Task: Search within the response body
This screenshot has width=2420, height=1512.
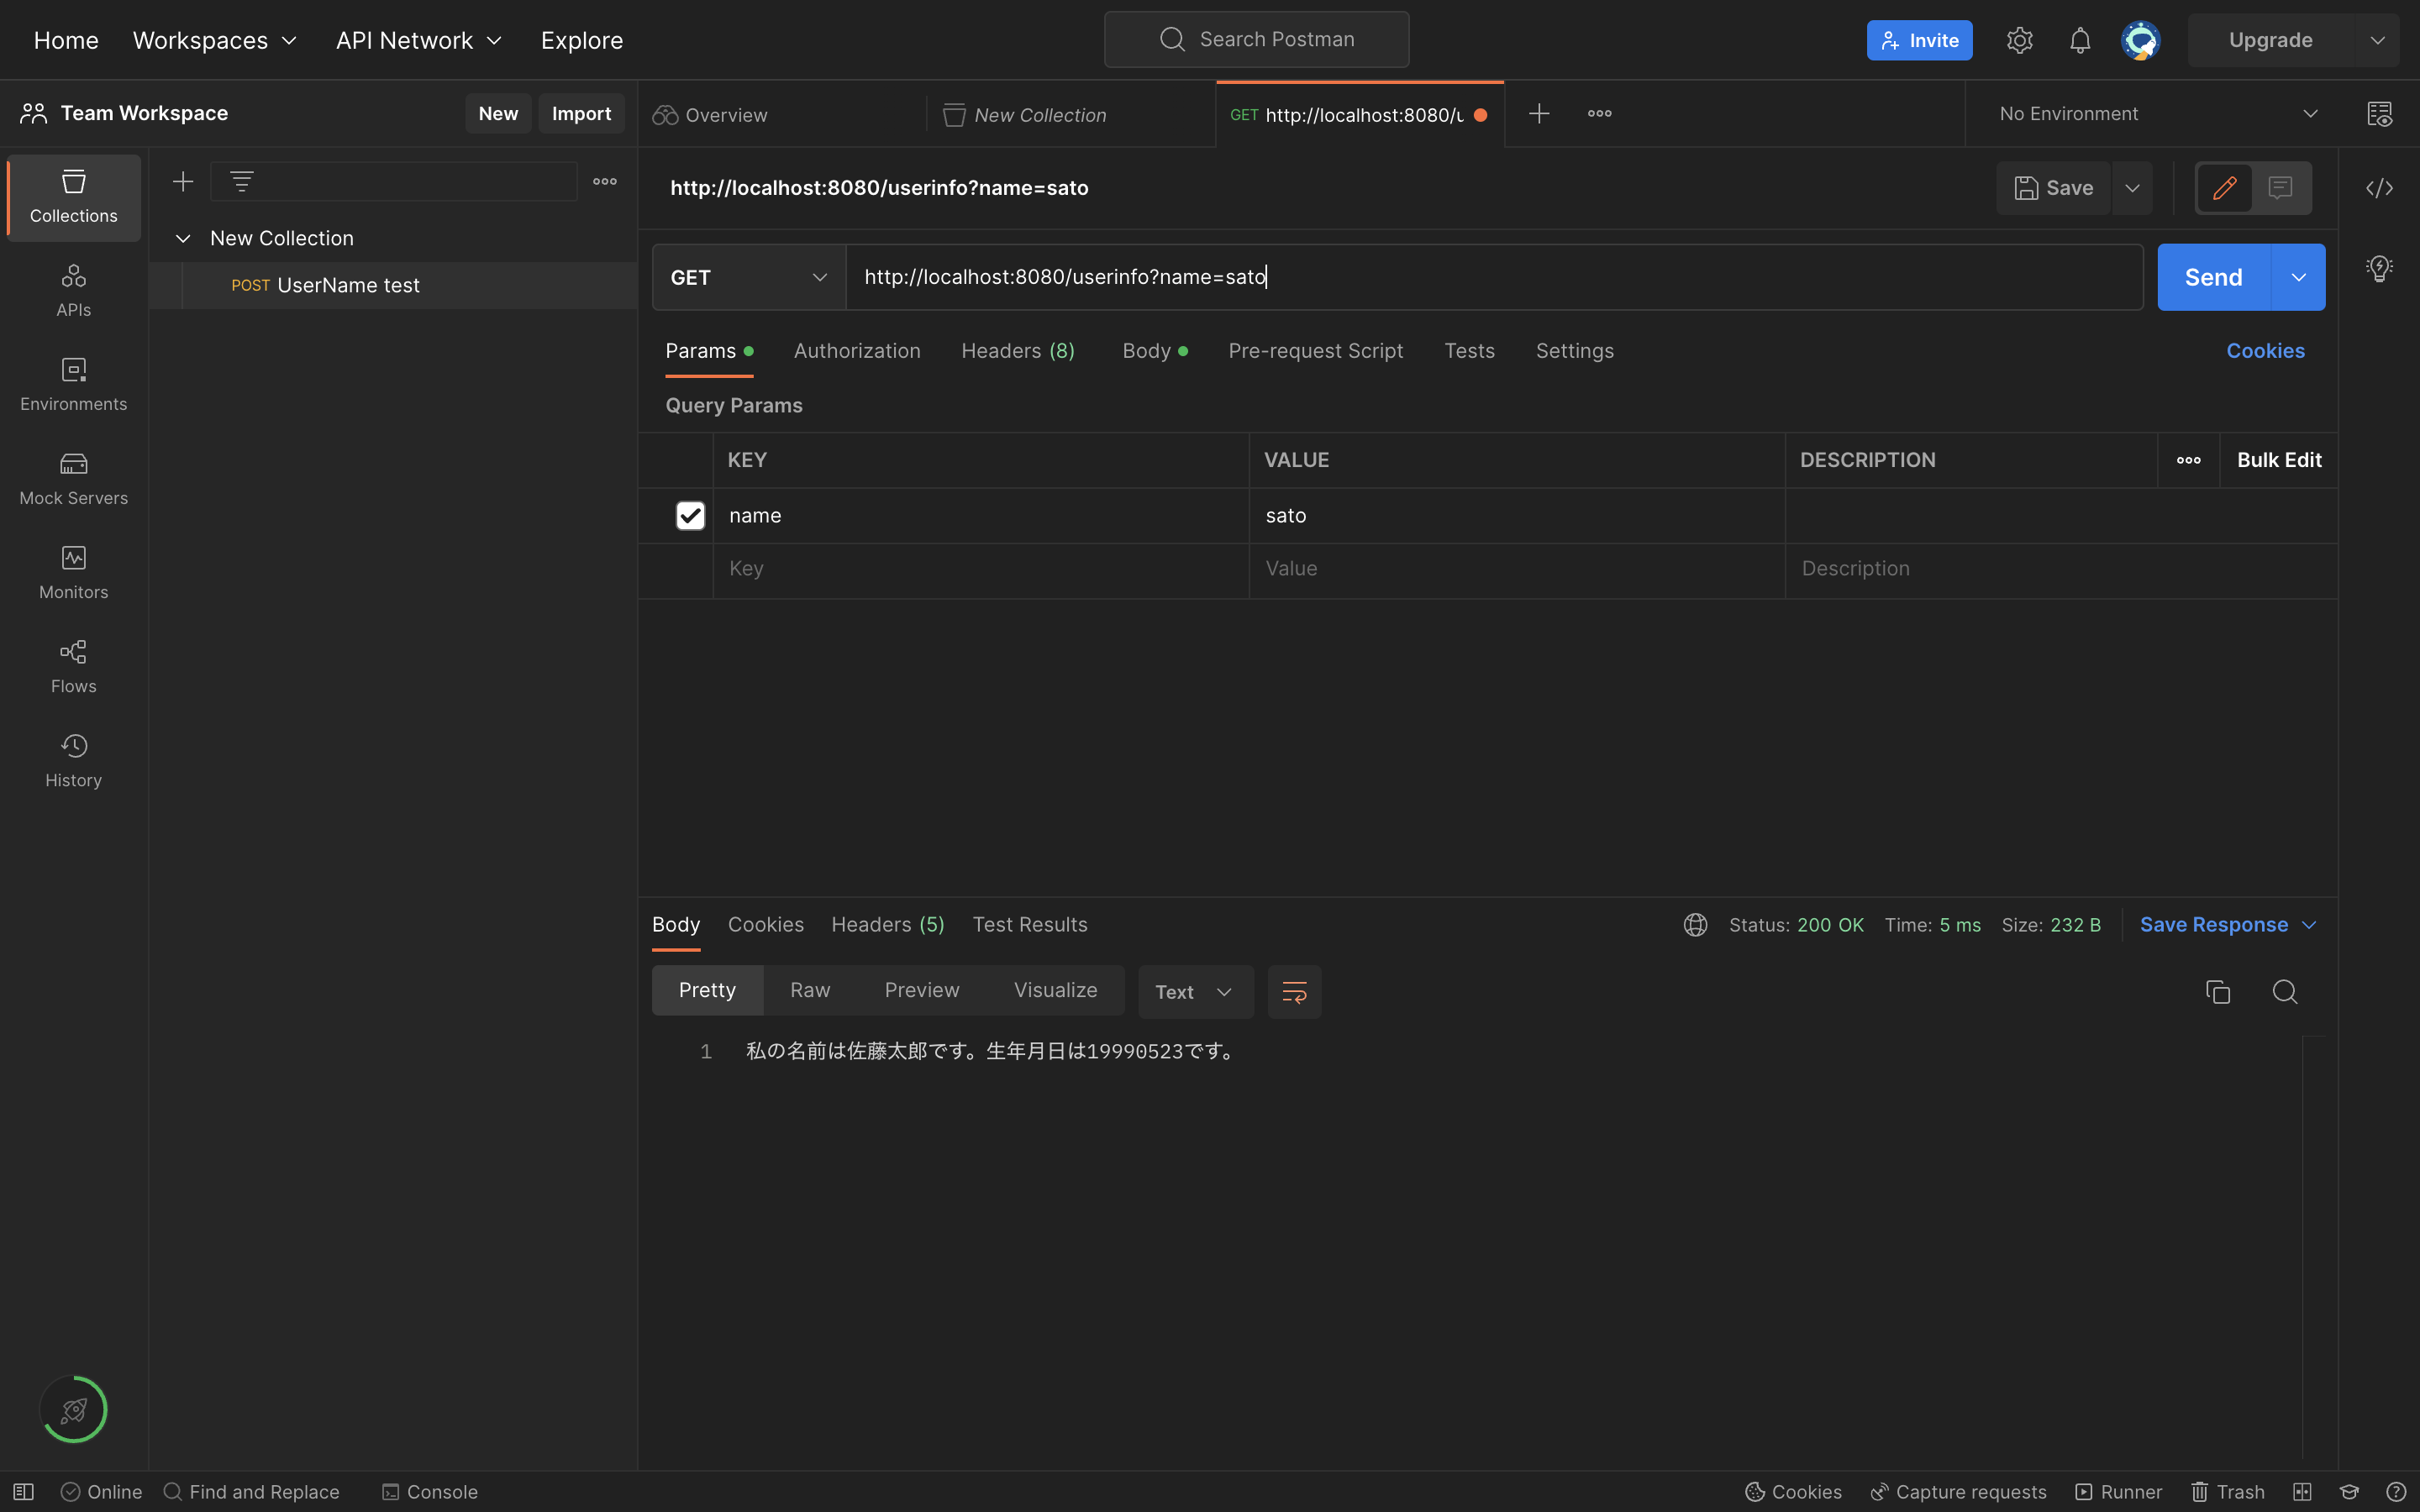Action: point(2285,991)
